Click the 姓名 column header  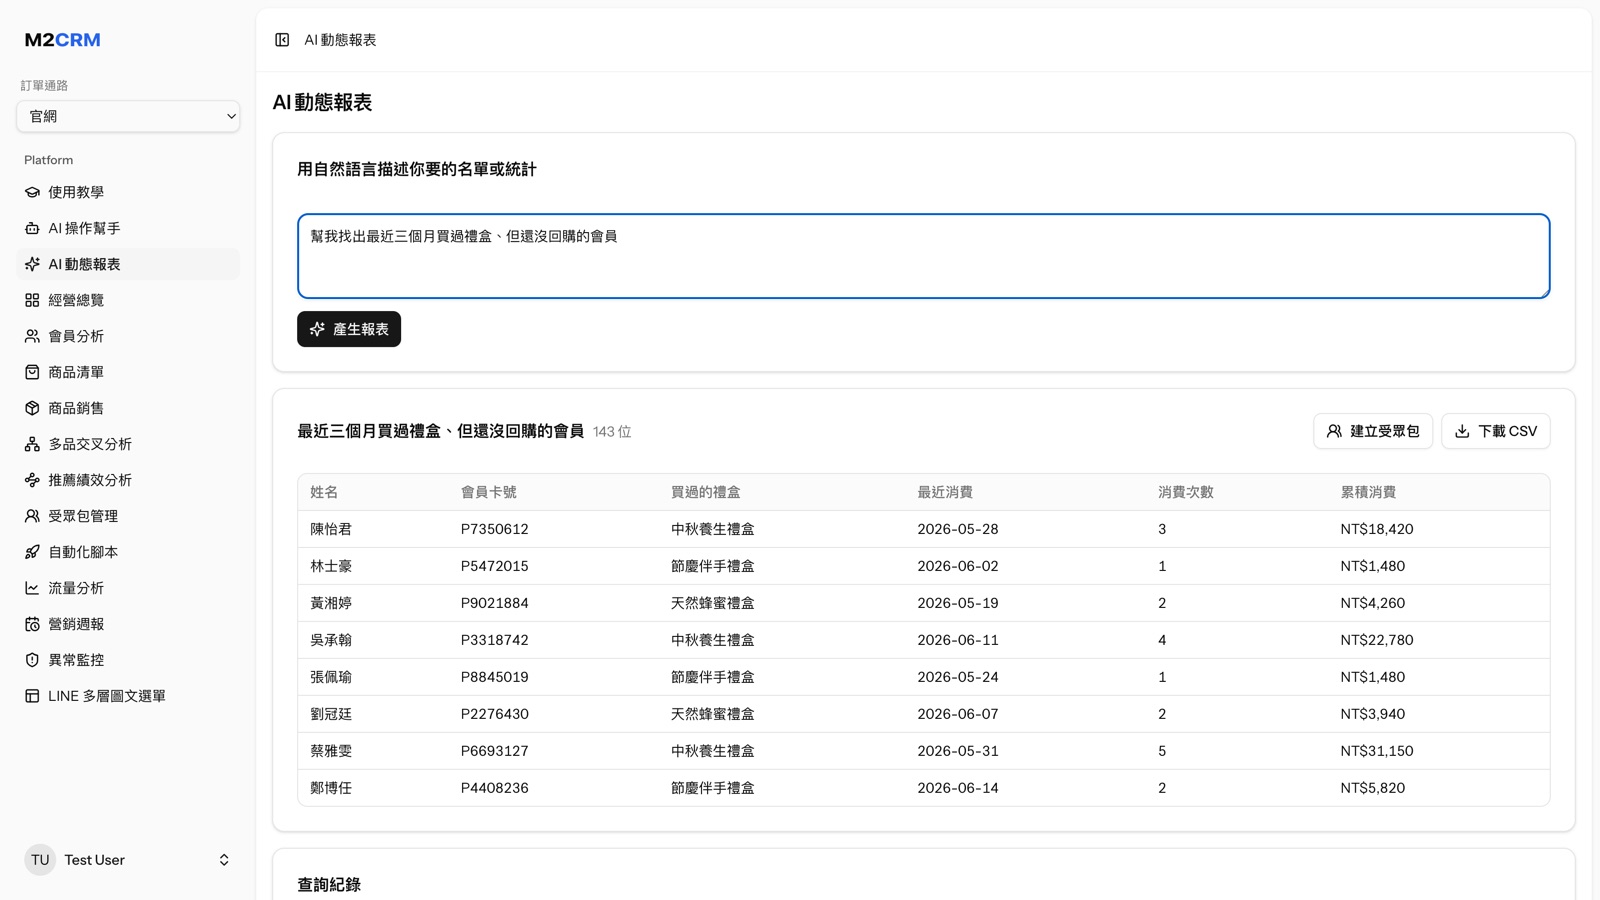pyautogui.click(x=324, y=492)
